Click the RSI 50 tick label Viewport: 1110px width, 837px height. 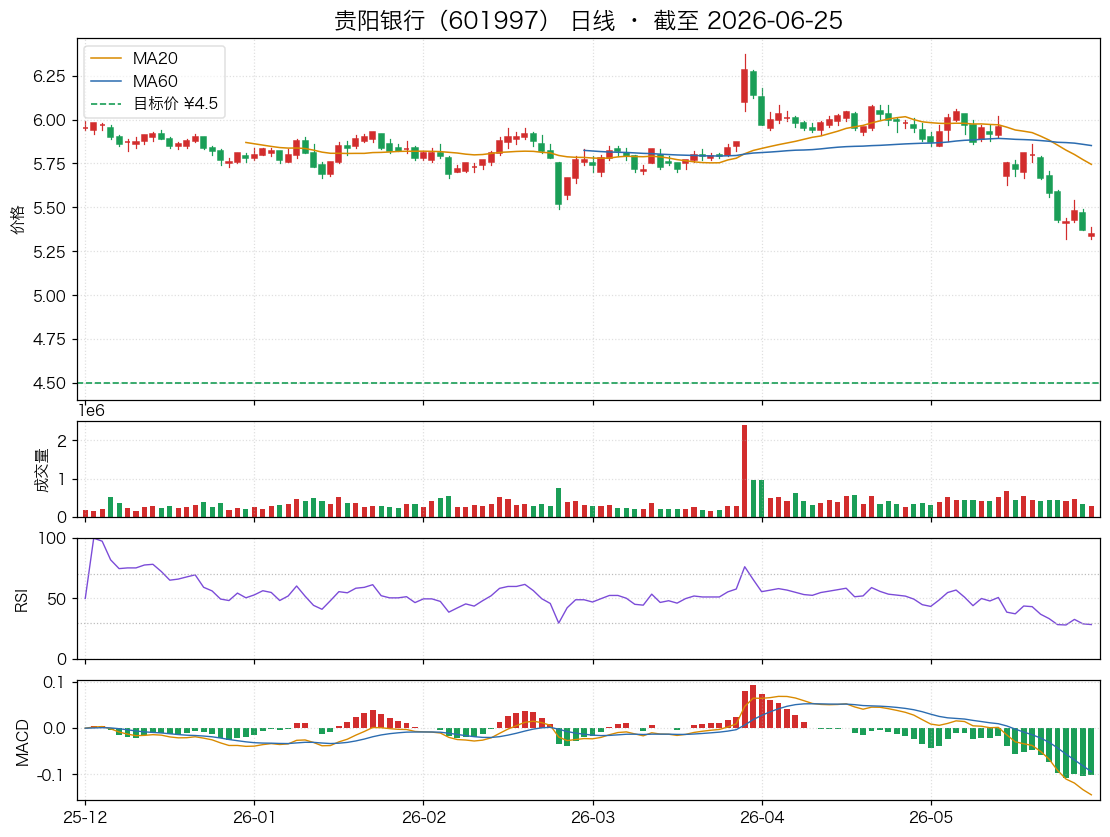[57, 599]
